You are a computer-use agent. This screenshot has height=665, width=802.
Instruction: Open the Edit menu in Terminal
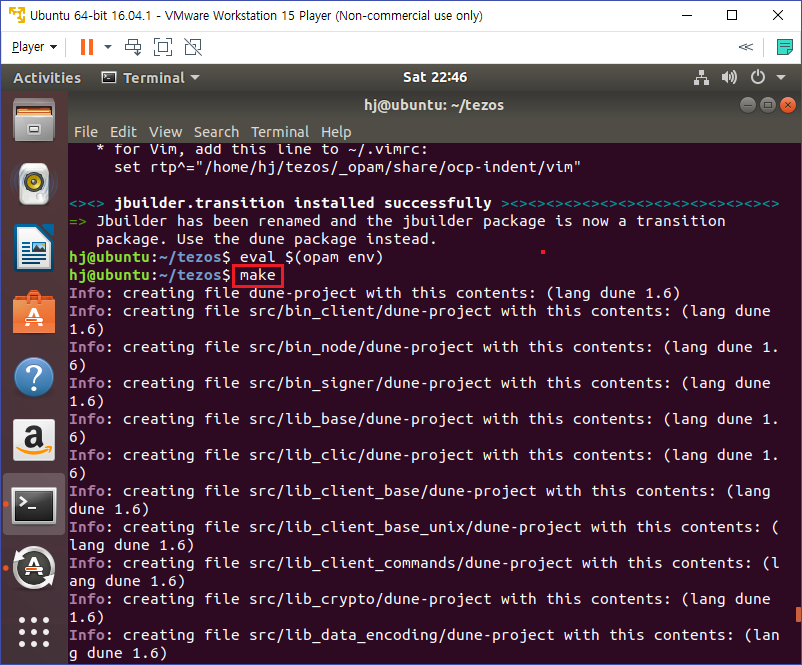pos(123,132)
